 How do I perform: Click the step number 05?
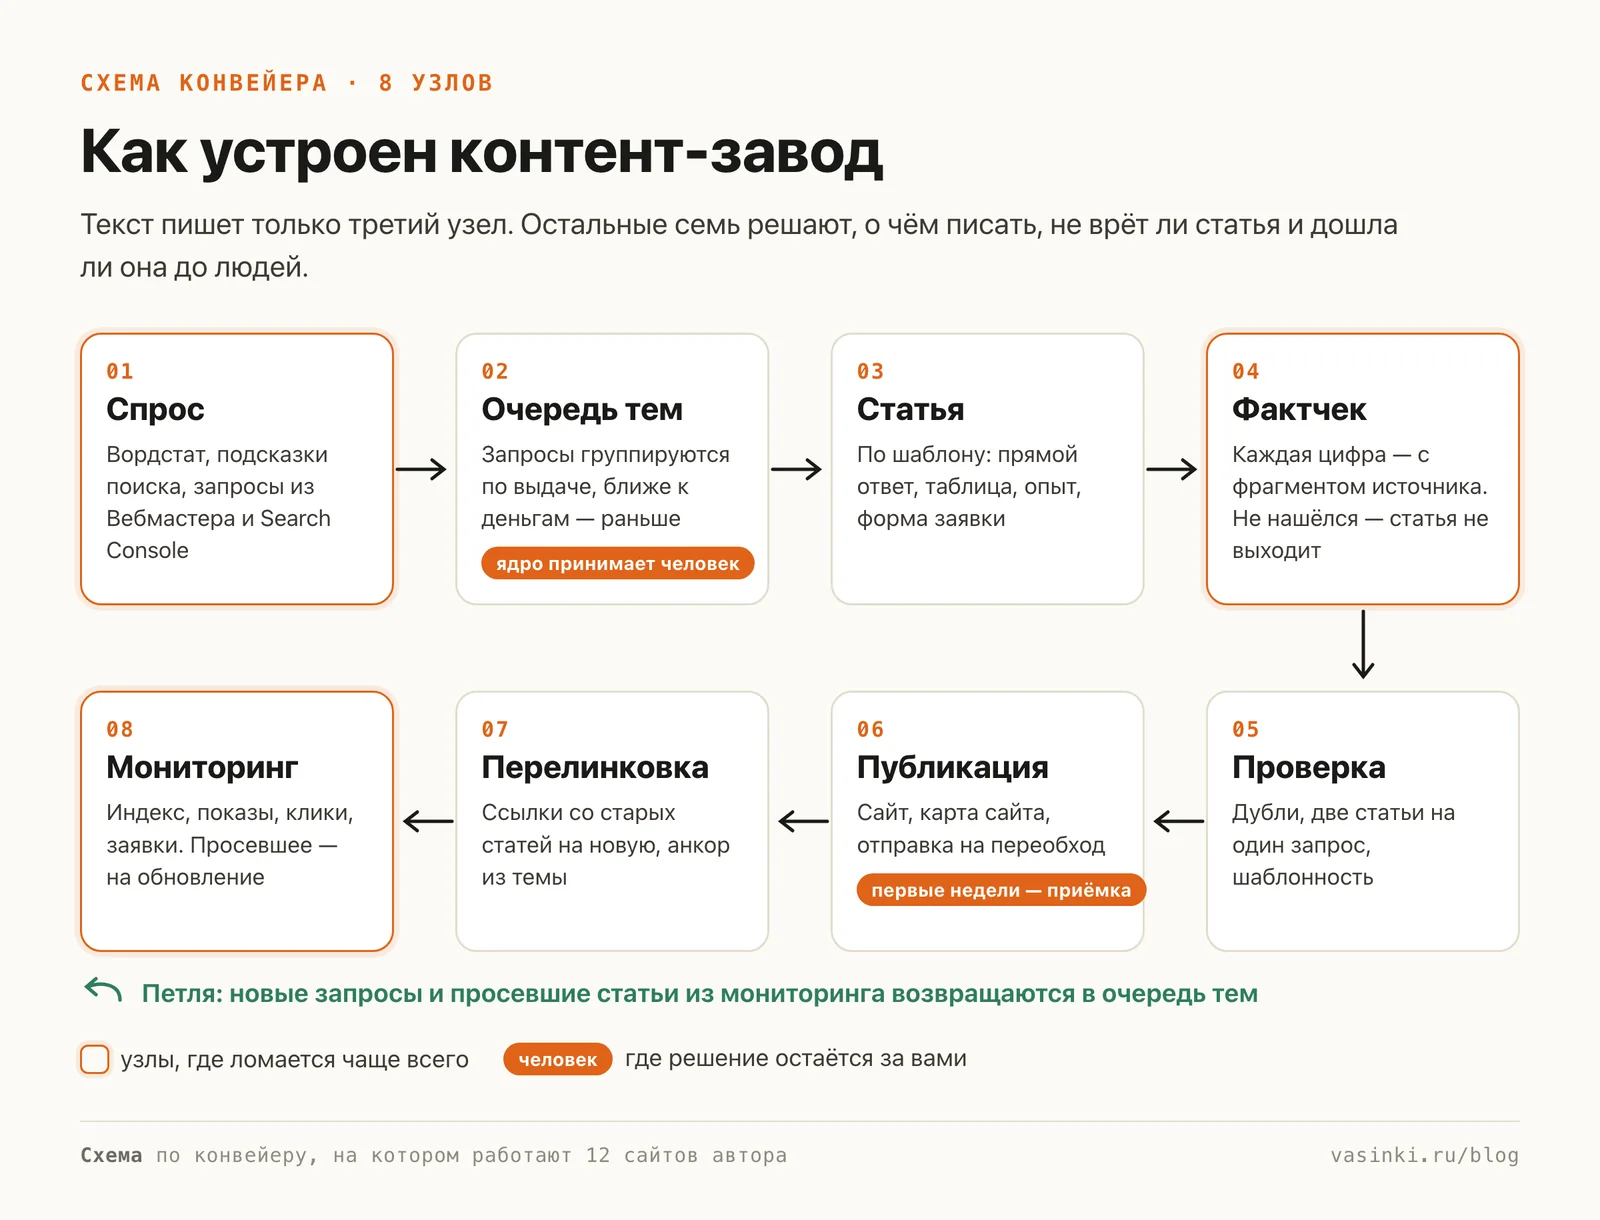coord(1246,729)
